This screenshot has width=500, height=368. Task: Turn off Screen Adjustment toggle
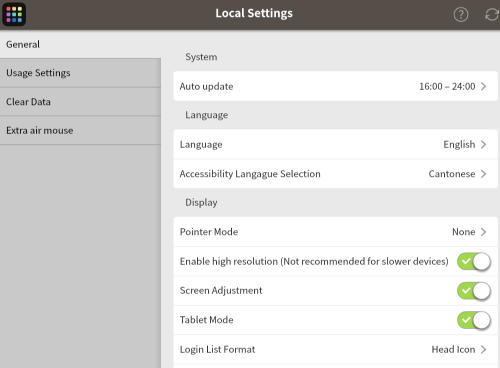(474, 291)
